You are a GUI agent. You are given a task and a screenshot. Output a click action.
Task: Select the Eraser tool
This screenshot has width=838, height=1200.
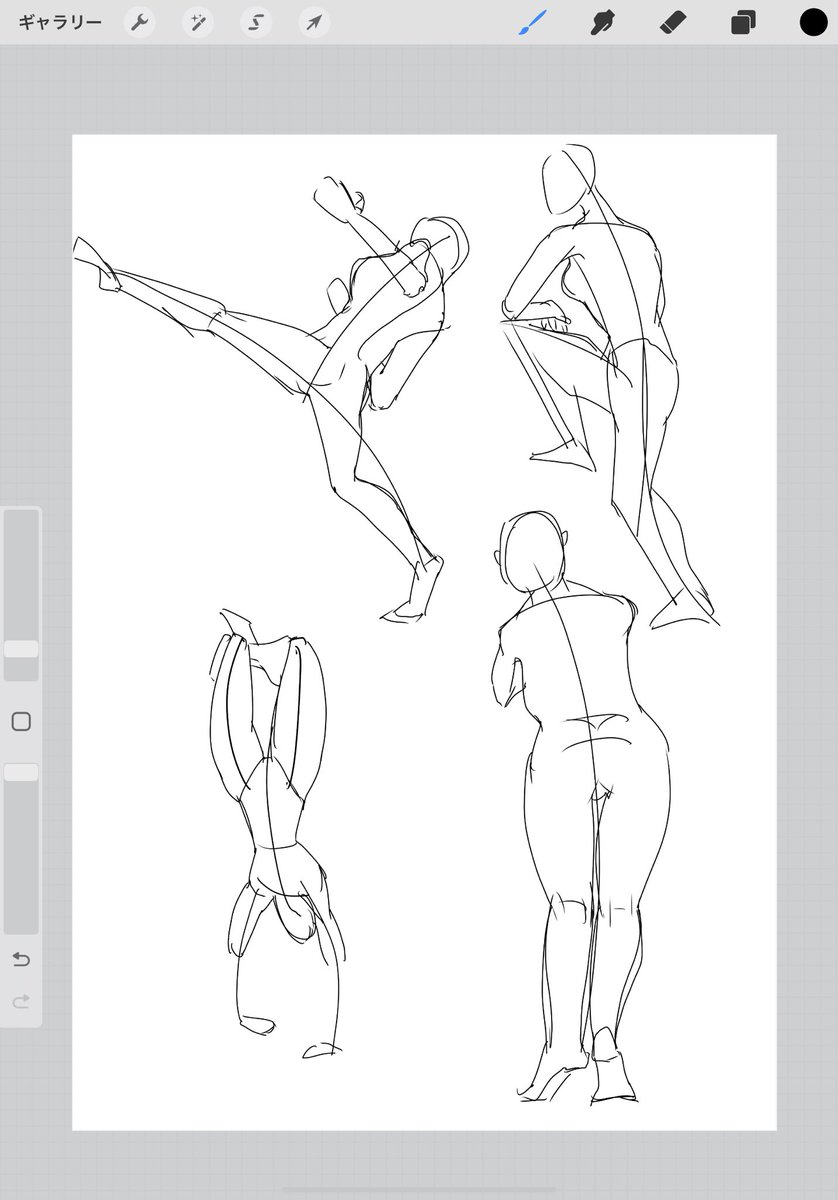(x=672, y=22)
